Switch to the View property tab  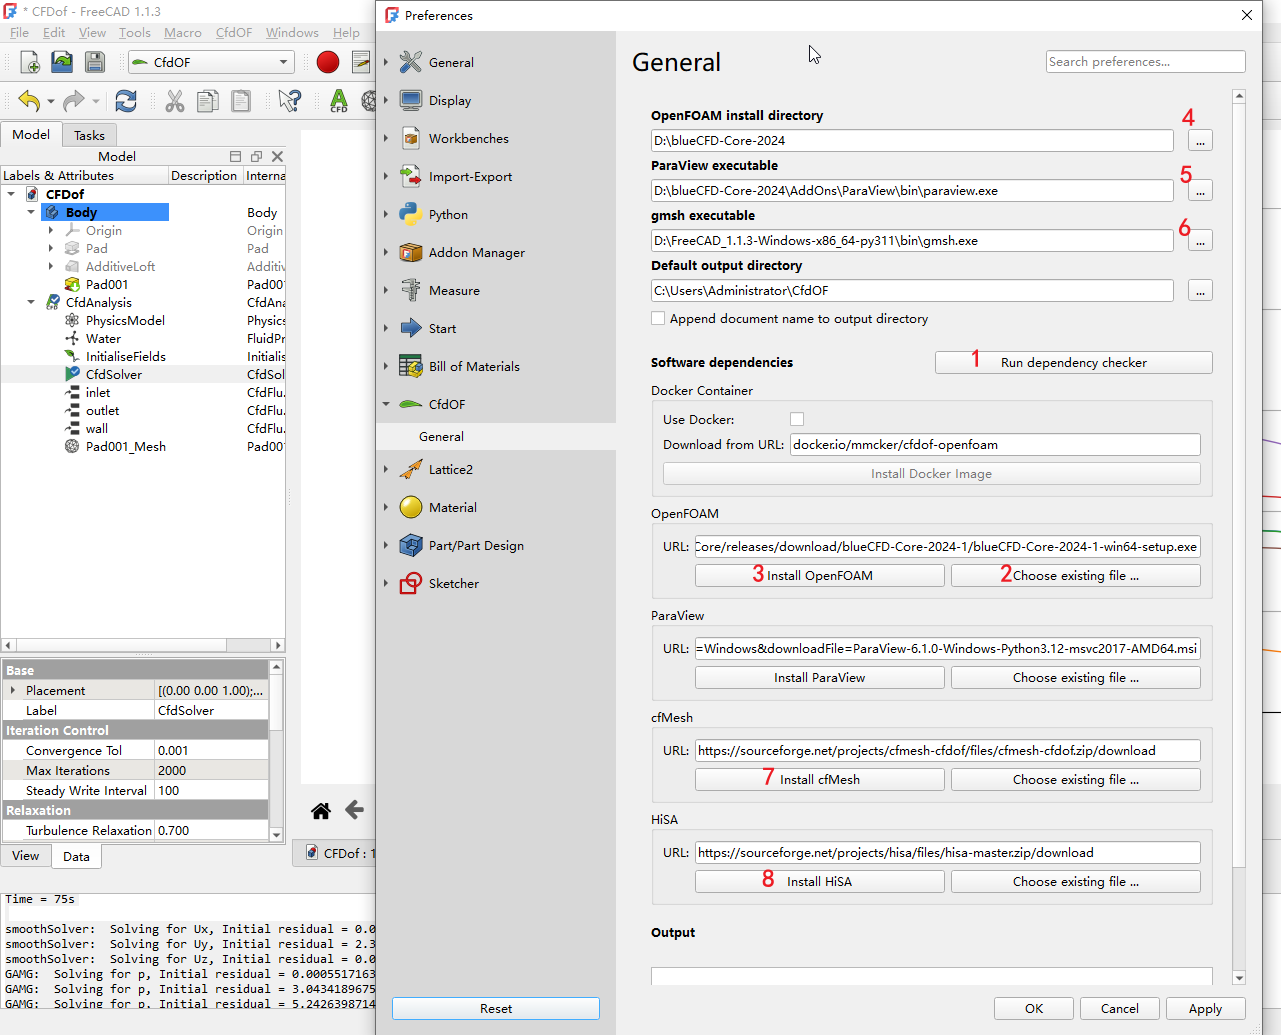tap(26, 856)
